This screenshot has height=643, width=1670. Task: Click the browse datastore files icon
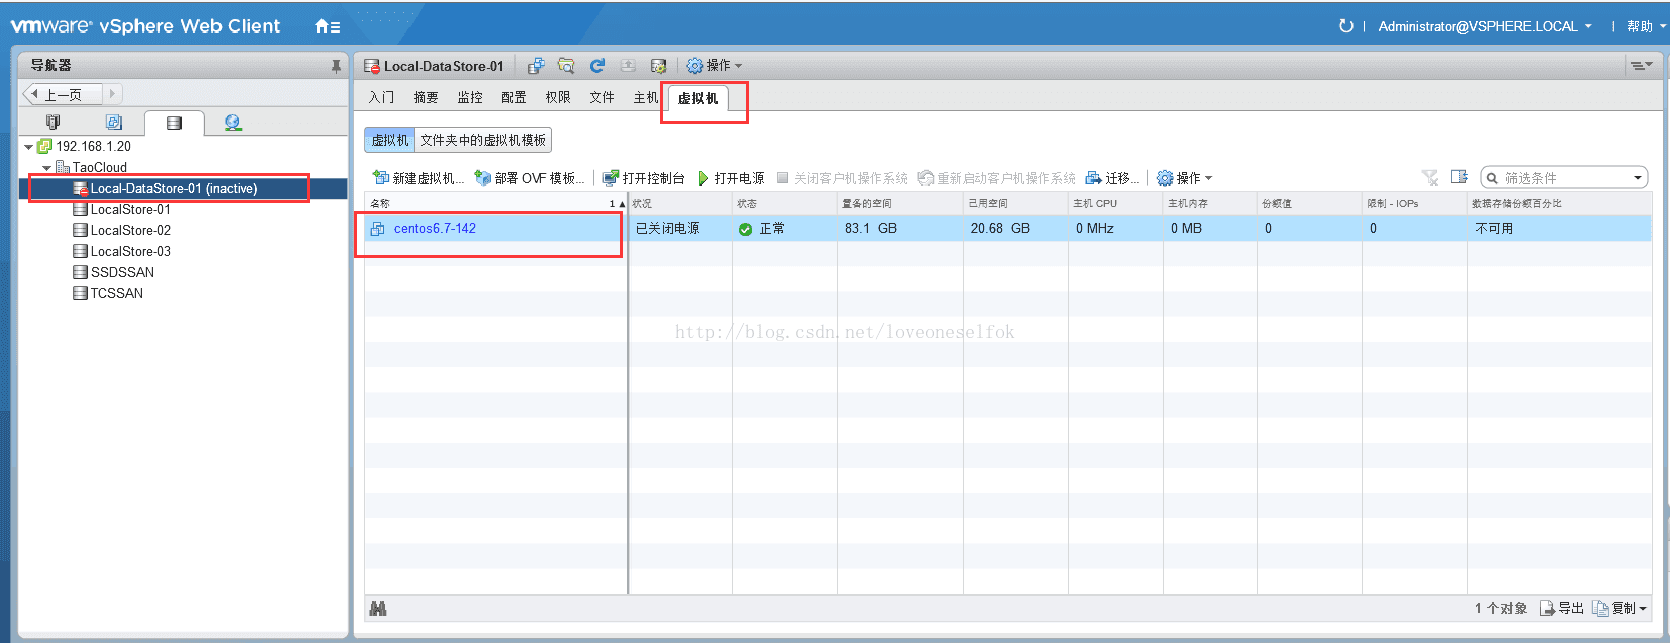pos(566,66)
